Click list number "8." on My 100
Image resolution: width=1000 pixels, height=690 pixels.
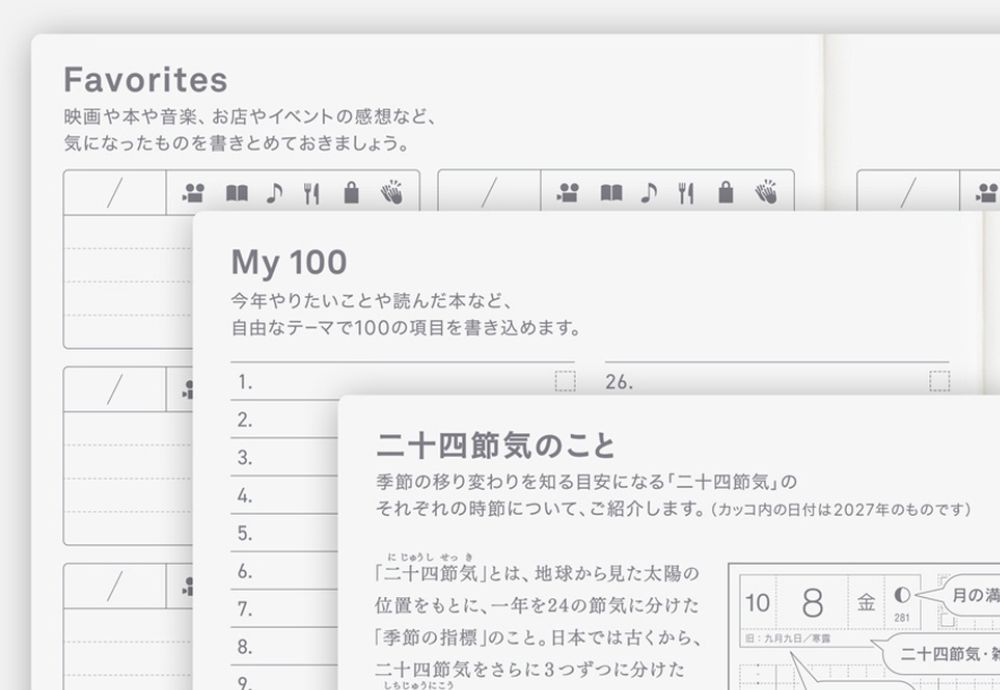(x=245, y=647)
